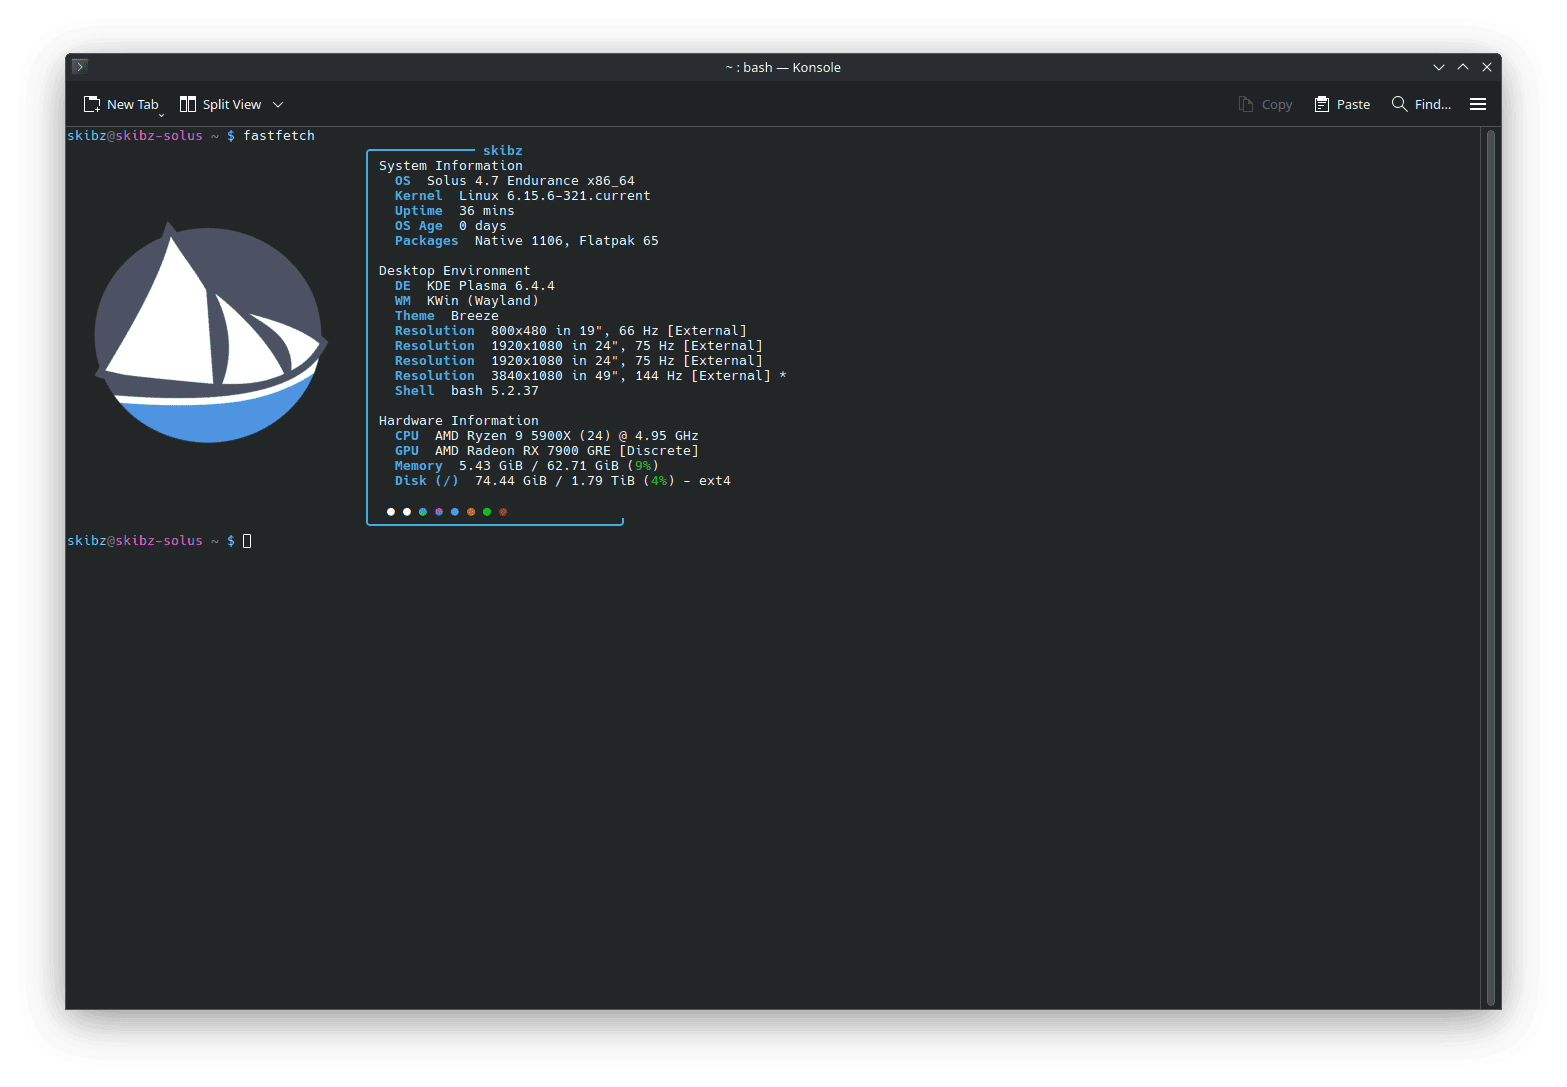The width and height of the screenshot is (1567, 1087).
Task: Click the "5.43 GiB / 62.71 GiB" memory value
Action: (539, 466)
